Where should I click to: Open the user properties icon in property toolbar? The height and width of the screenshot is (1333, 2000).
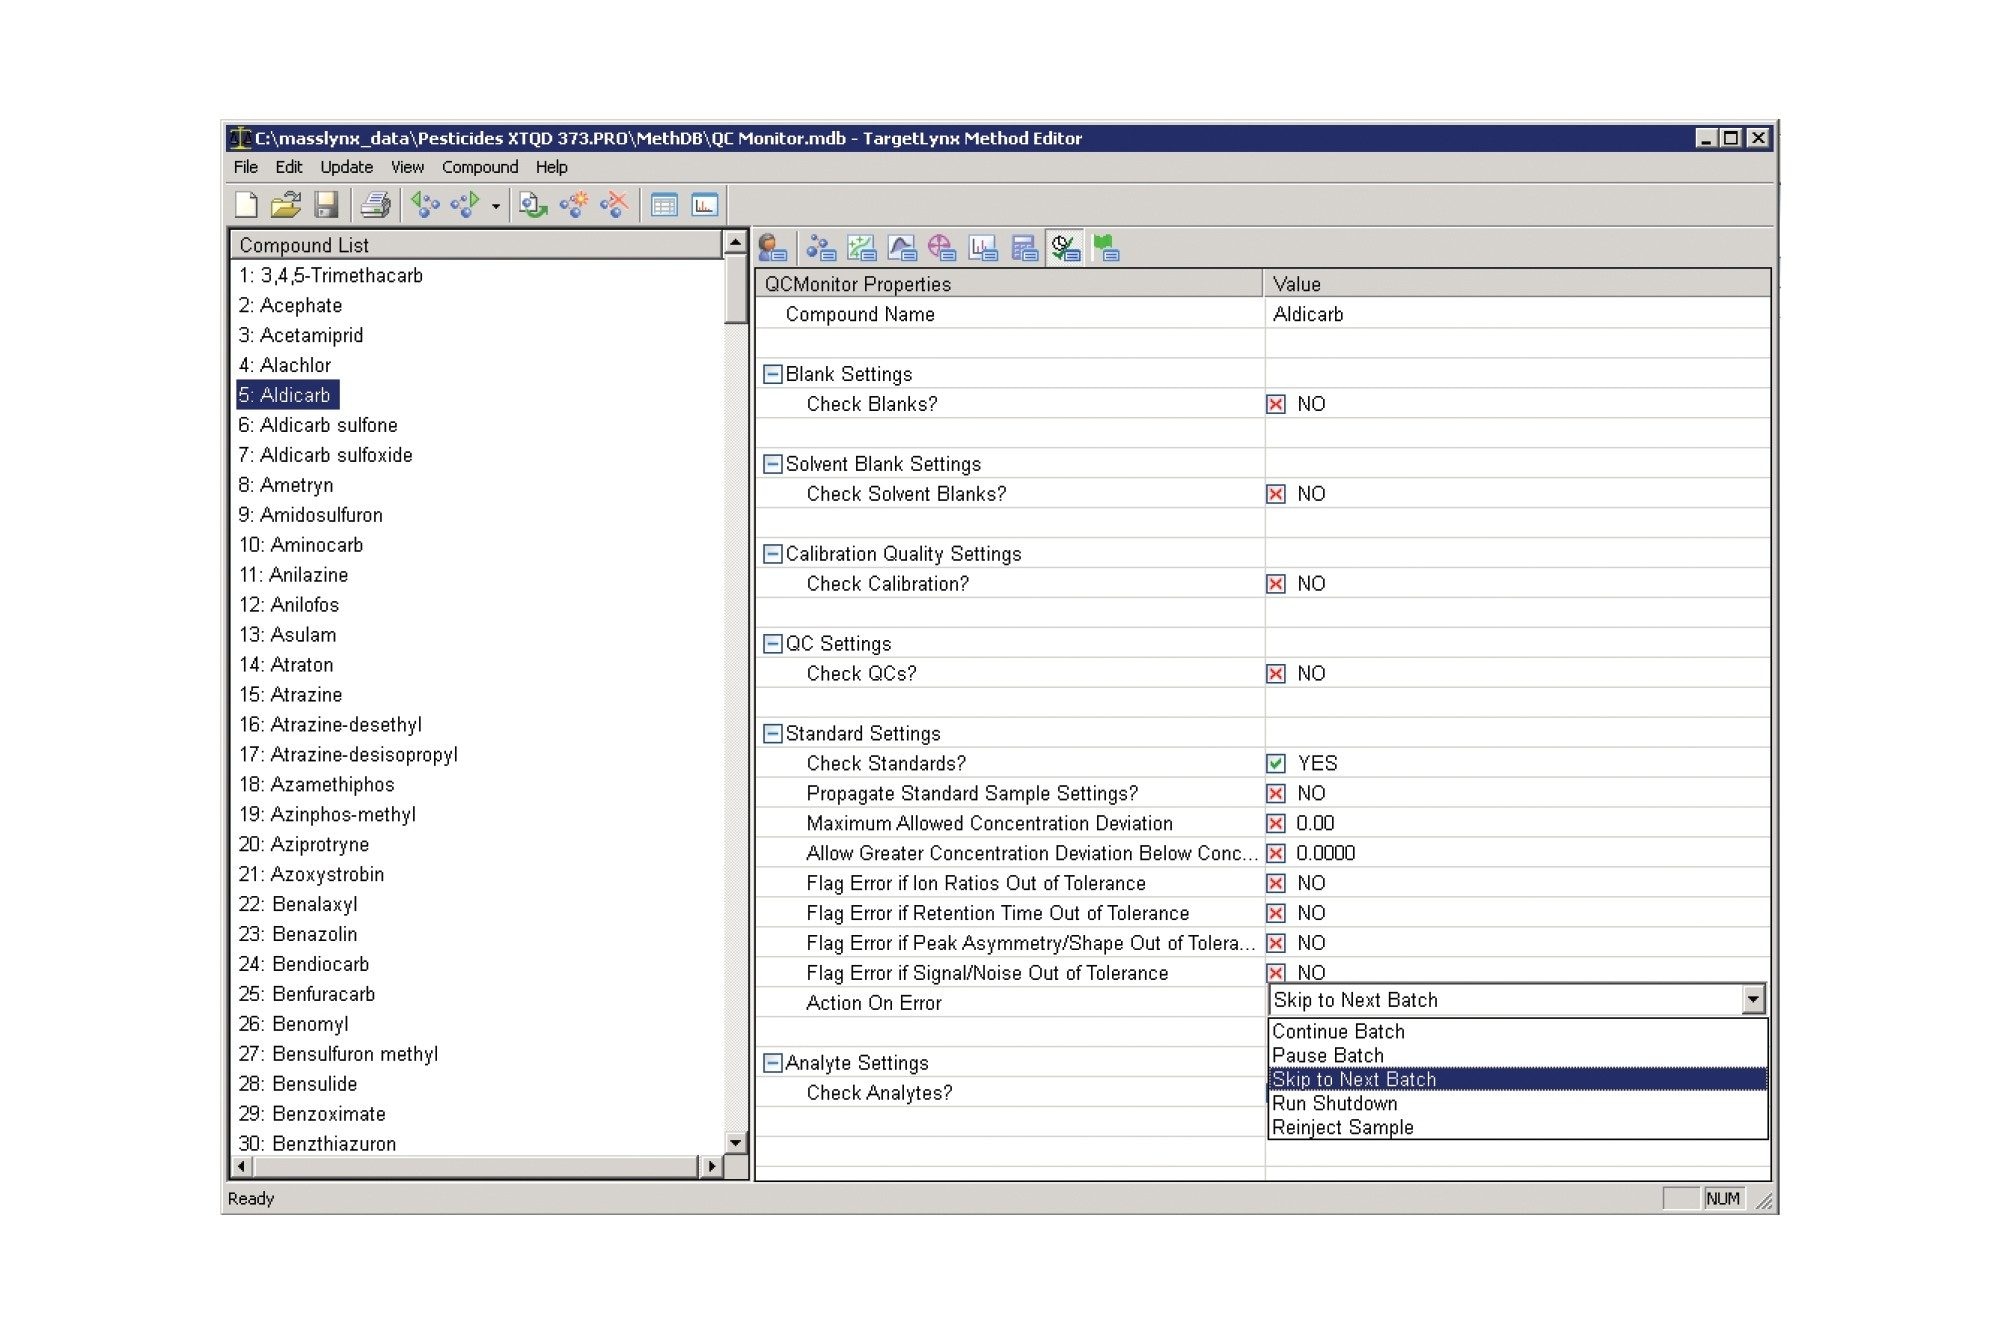point(772,247)
